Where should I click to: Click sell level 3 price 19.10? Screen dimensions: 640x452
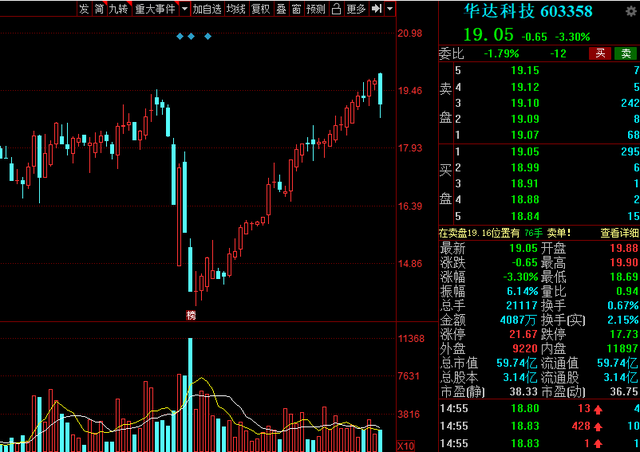click(525, 103)
